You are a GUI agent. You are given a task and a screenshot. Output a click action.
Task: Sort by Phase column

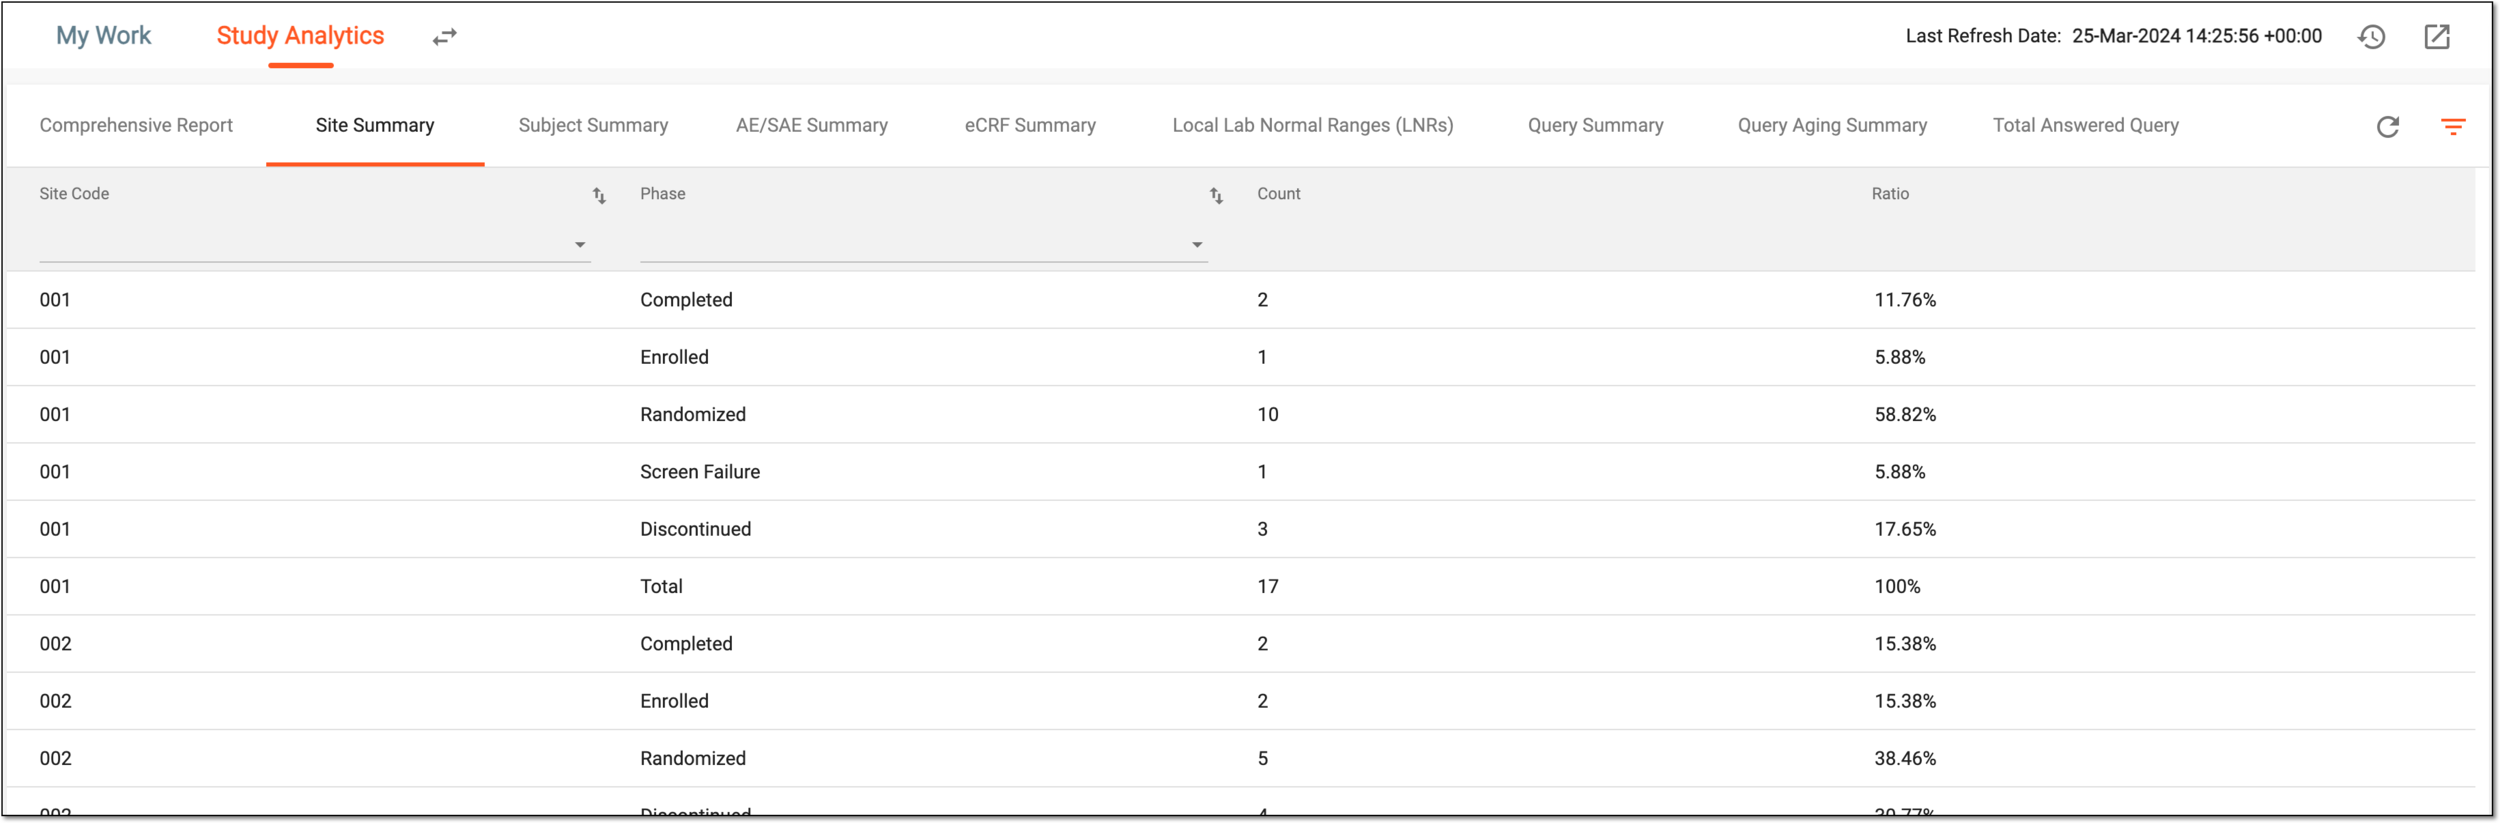(1216, 196)
